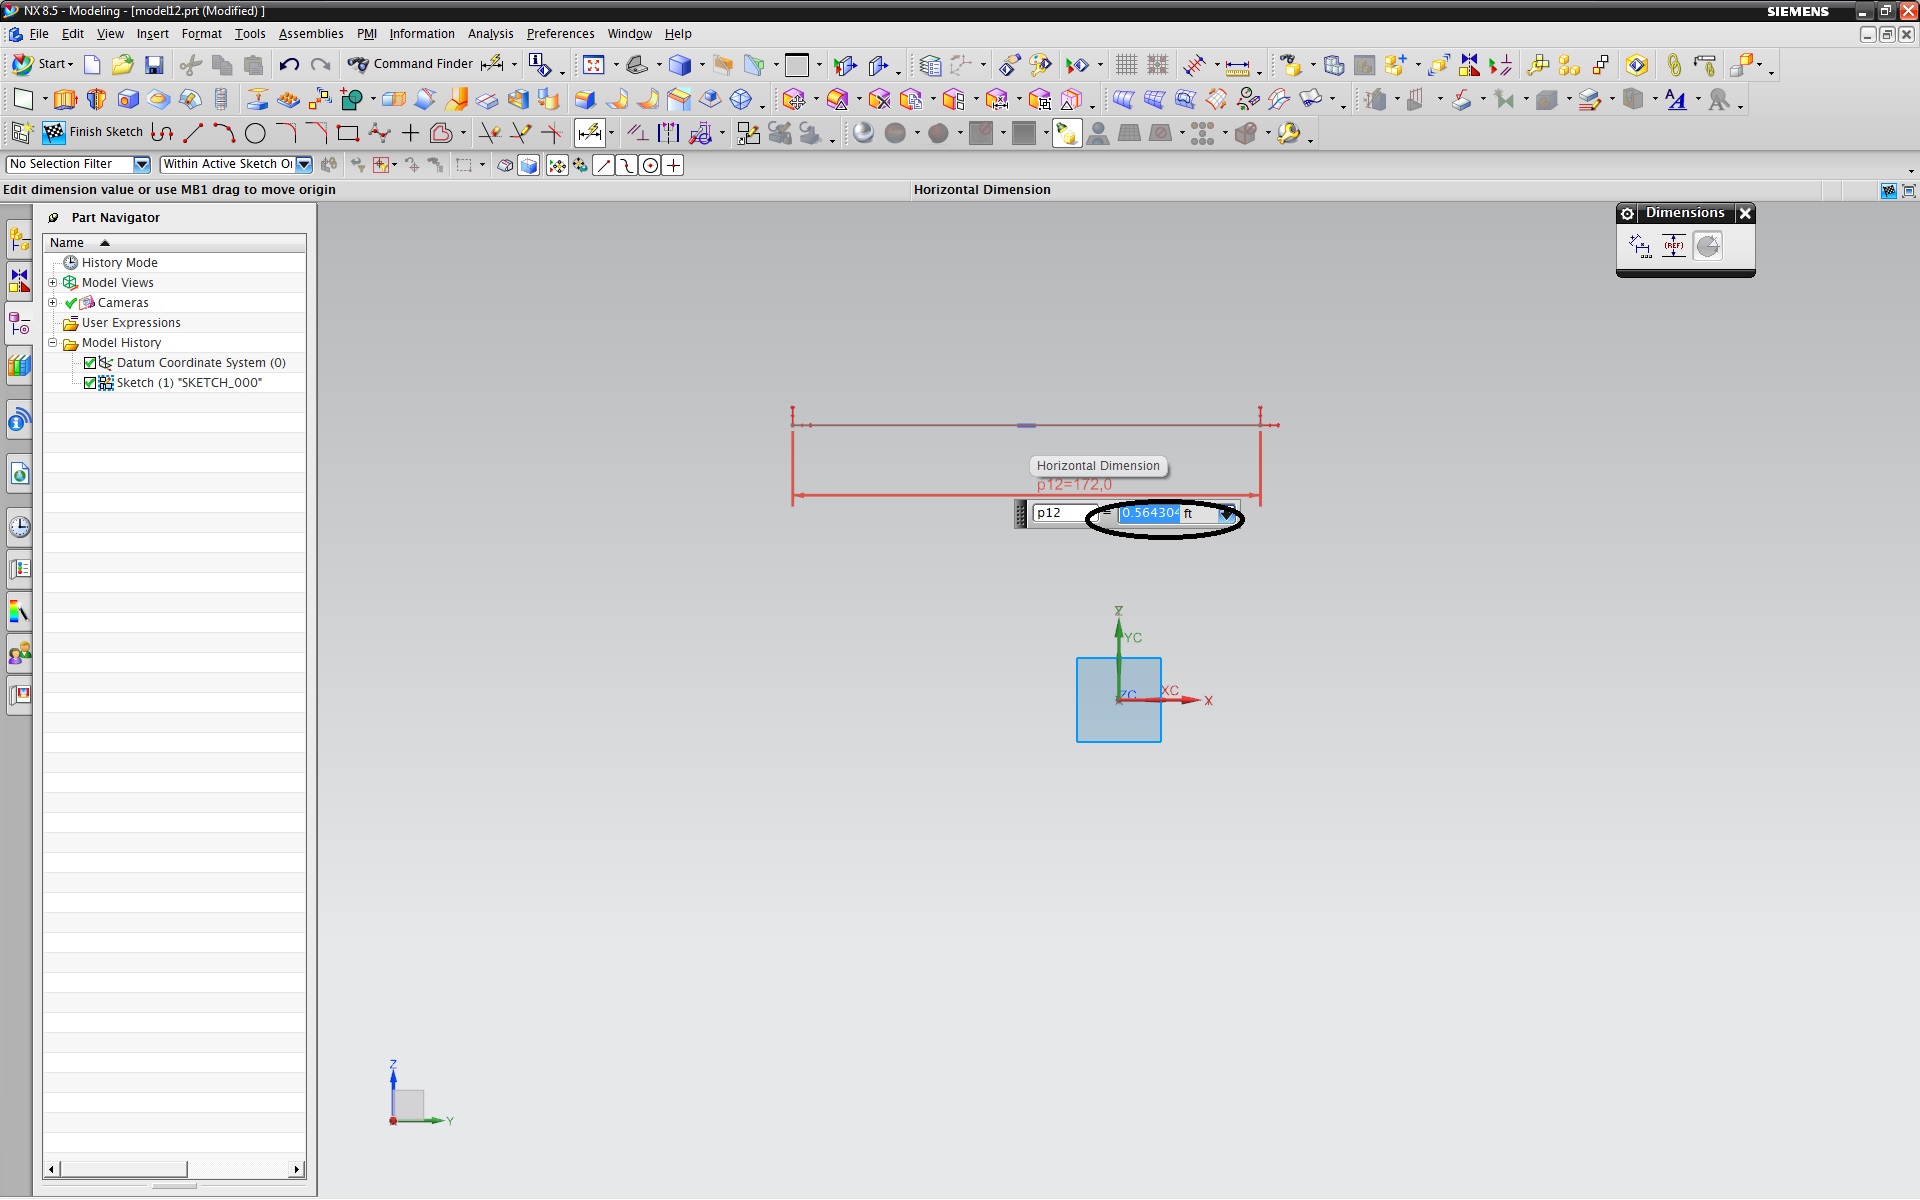Open Command Finder

(x=411, y=64)
